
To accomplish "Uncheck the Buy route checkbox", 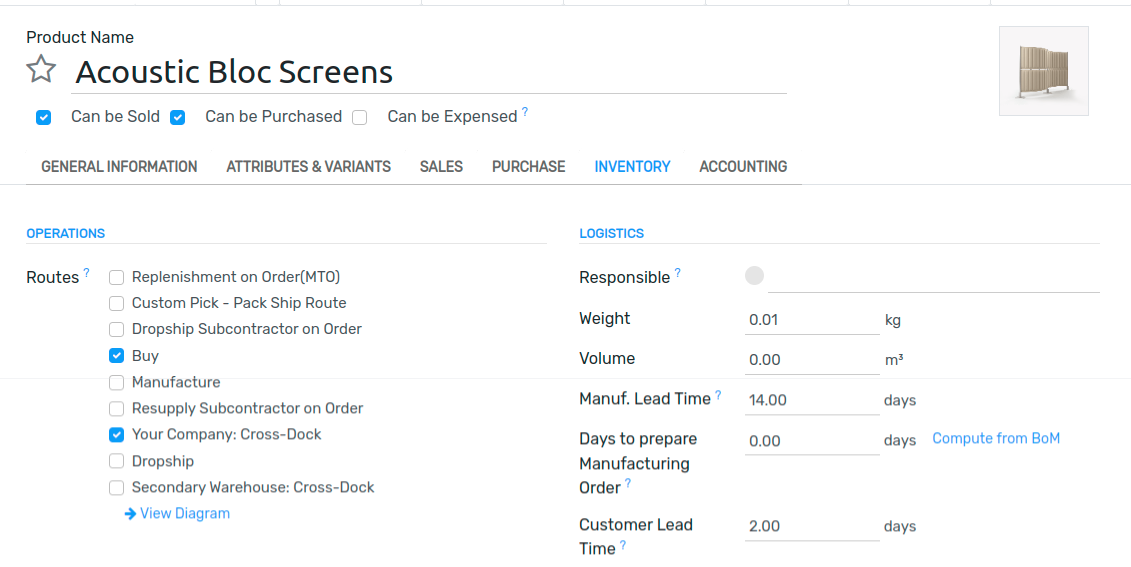I will 116,356.
